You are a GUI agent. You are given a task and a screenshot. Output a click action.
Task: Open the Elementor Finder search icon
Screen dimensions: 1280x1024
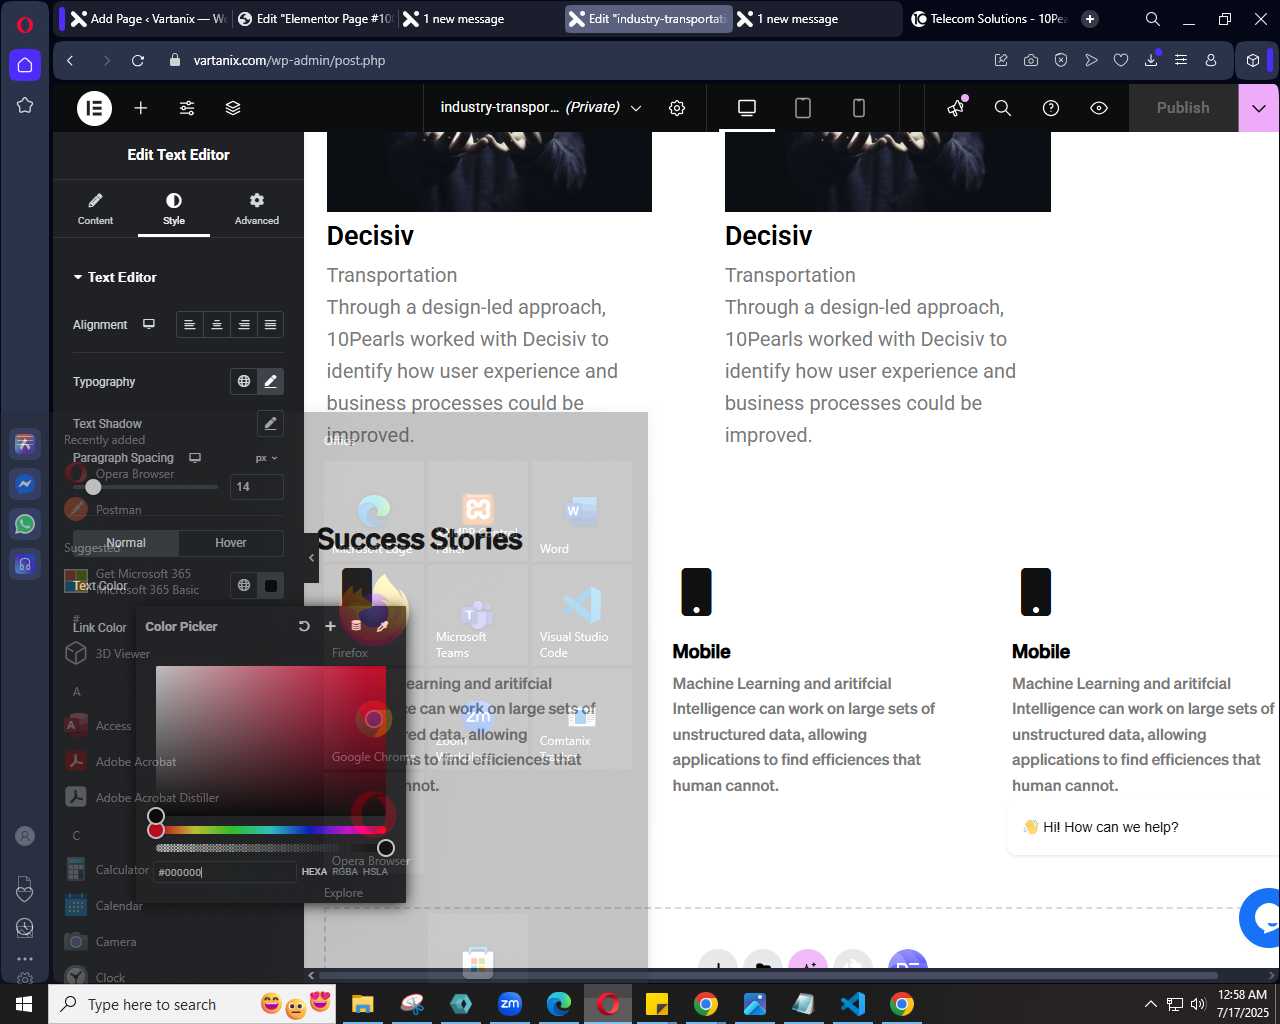1003,108
